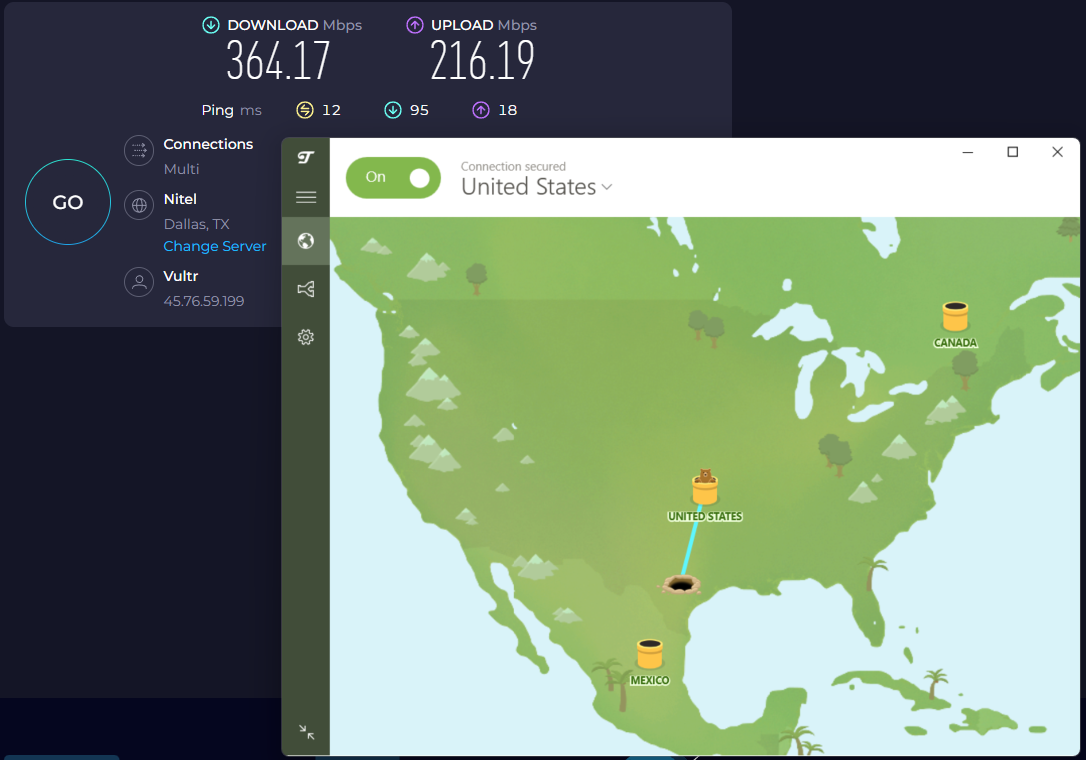Image resolution: width=1086 pixels, height=760 pixels.
Task: Click the United States bear tunnel
Action: point(705,487)
